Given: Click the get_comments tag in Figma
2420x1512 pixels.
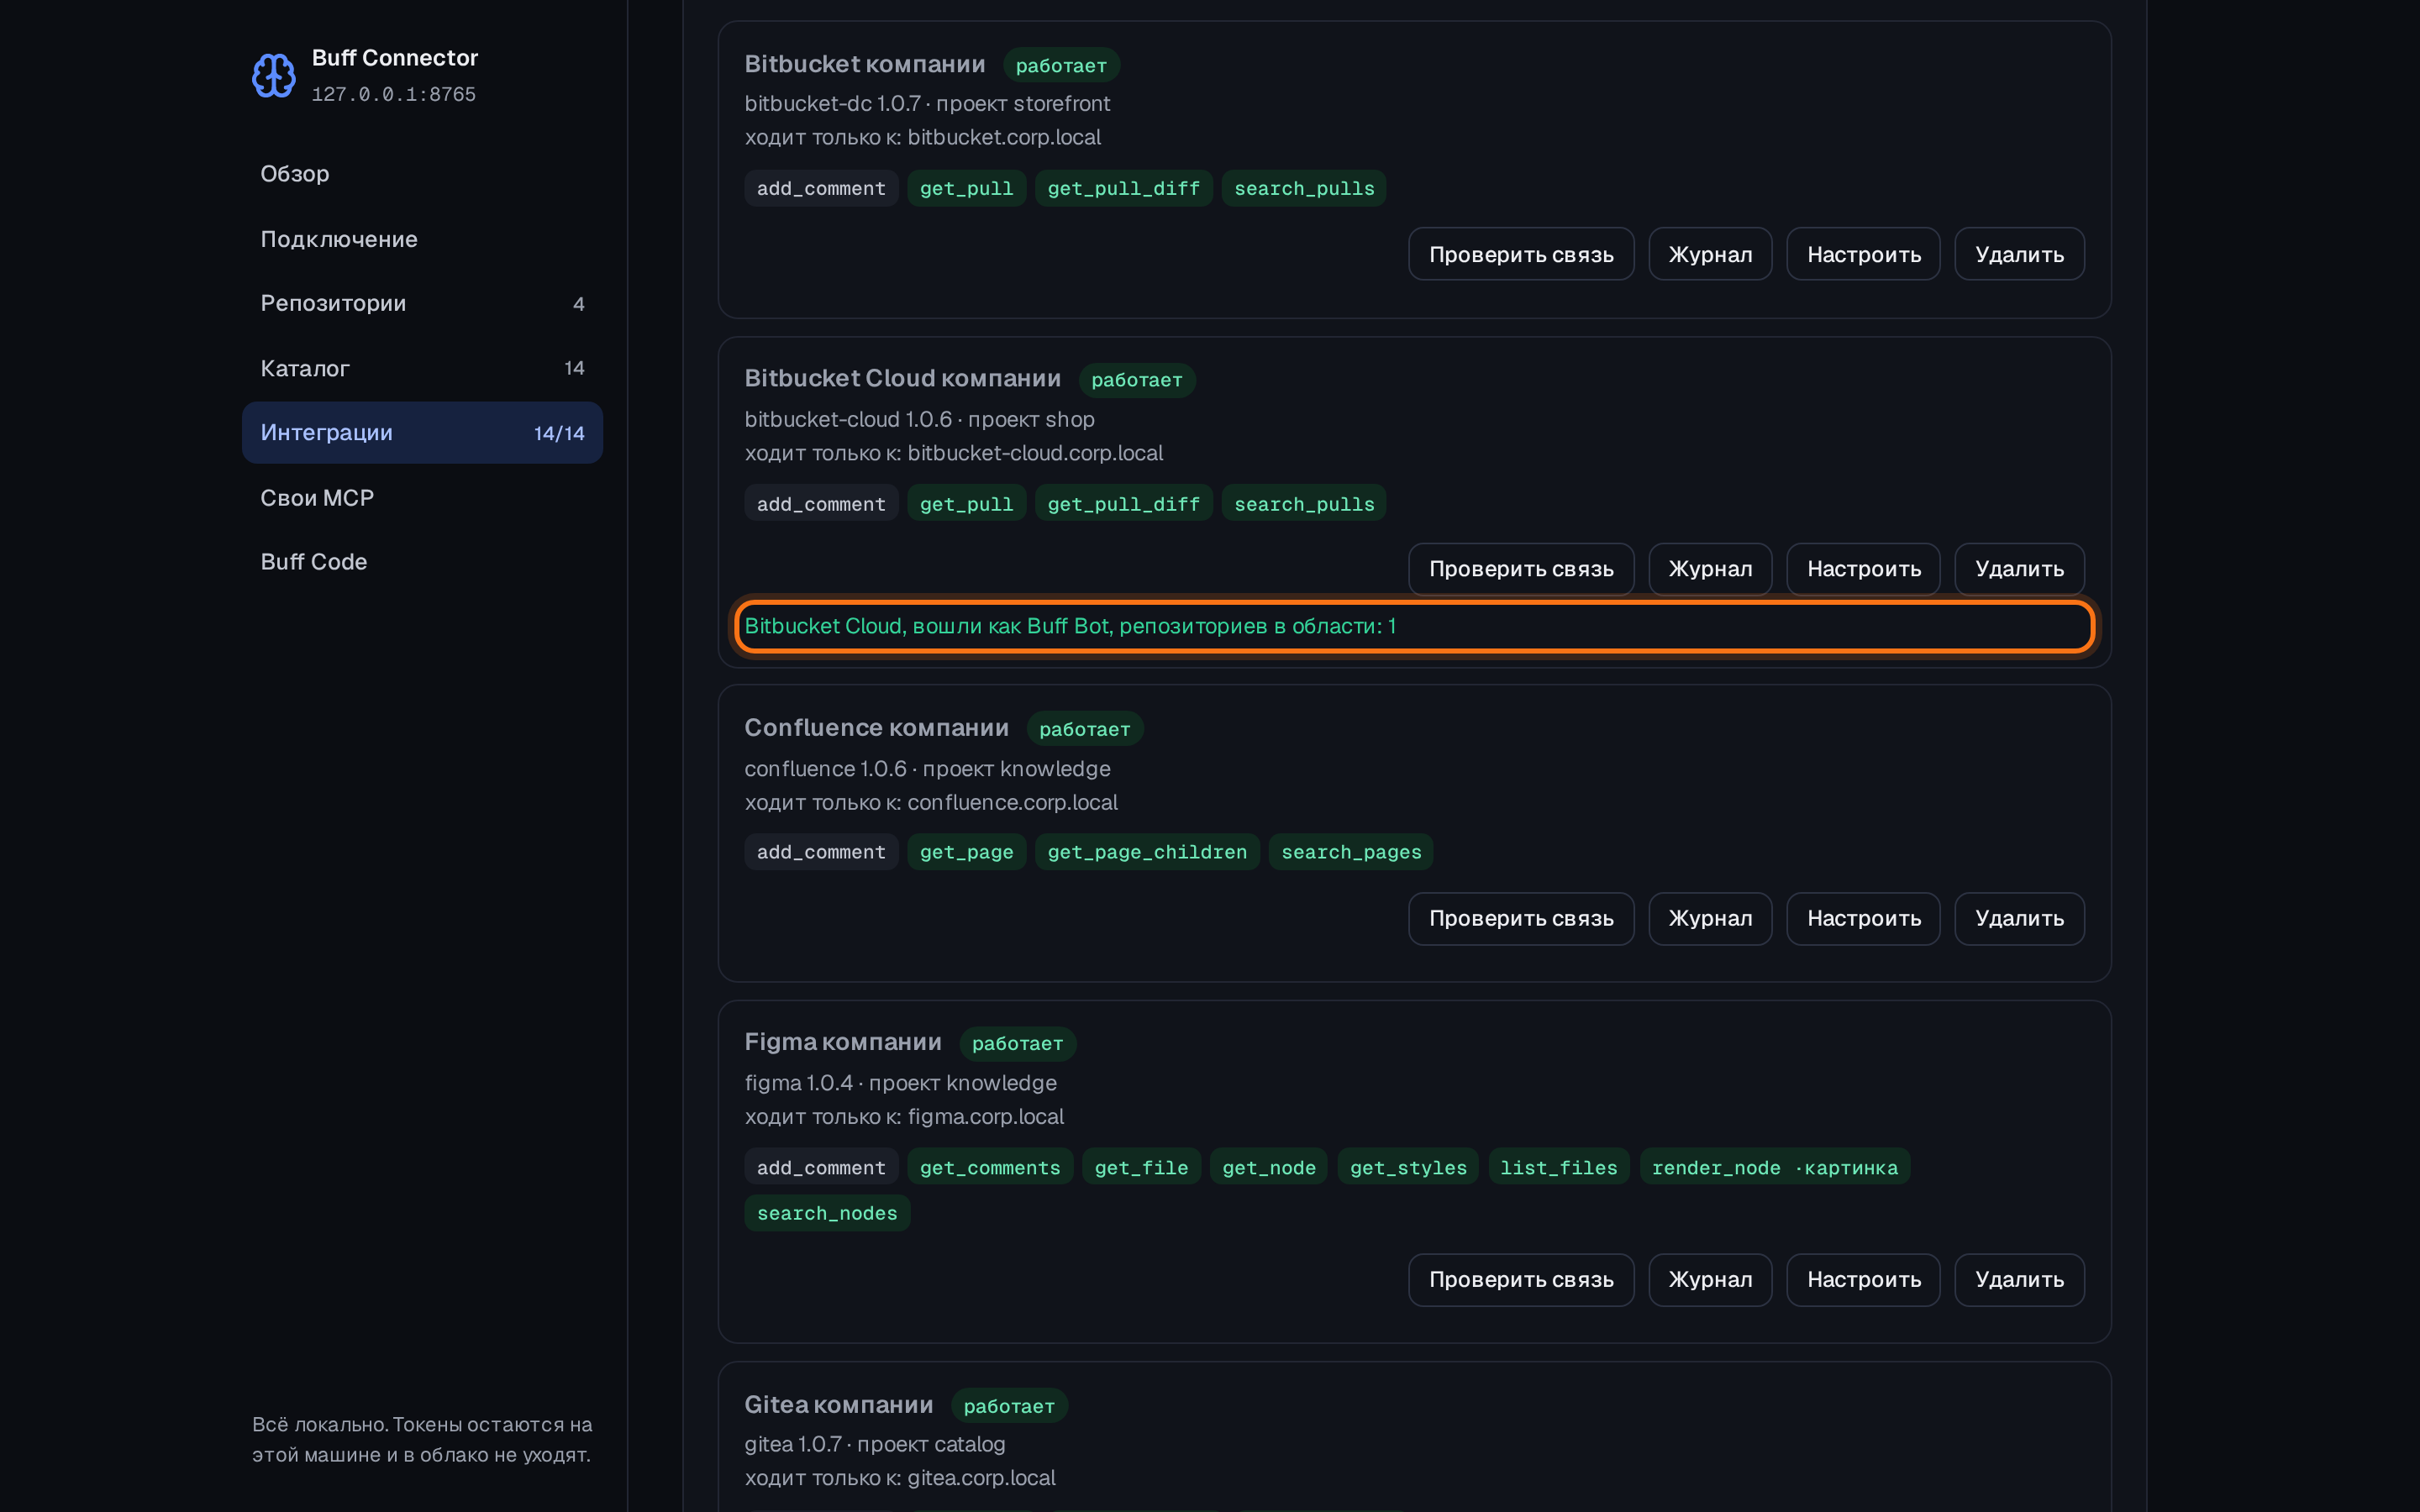Looking at the screenshot, I should coord(990,1167).
